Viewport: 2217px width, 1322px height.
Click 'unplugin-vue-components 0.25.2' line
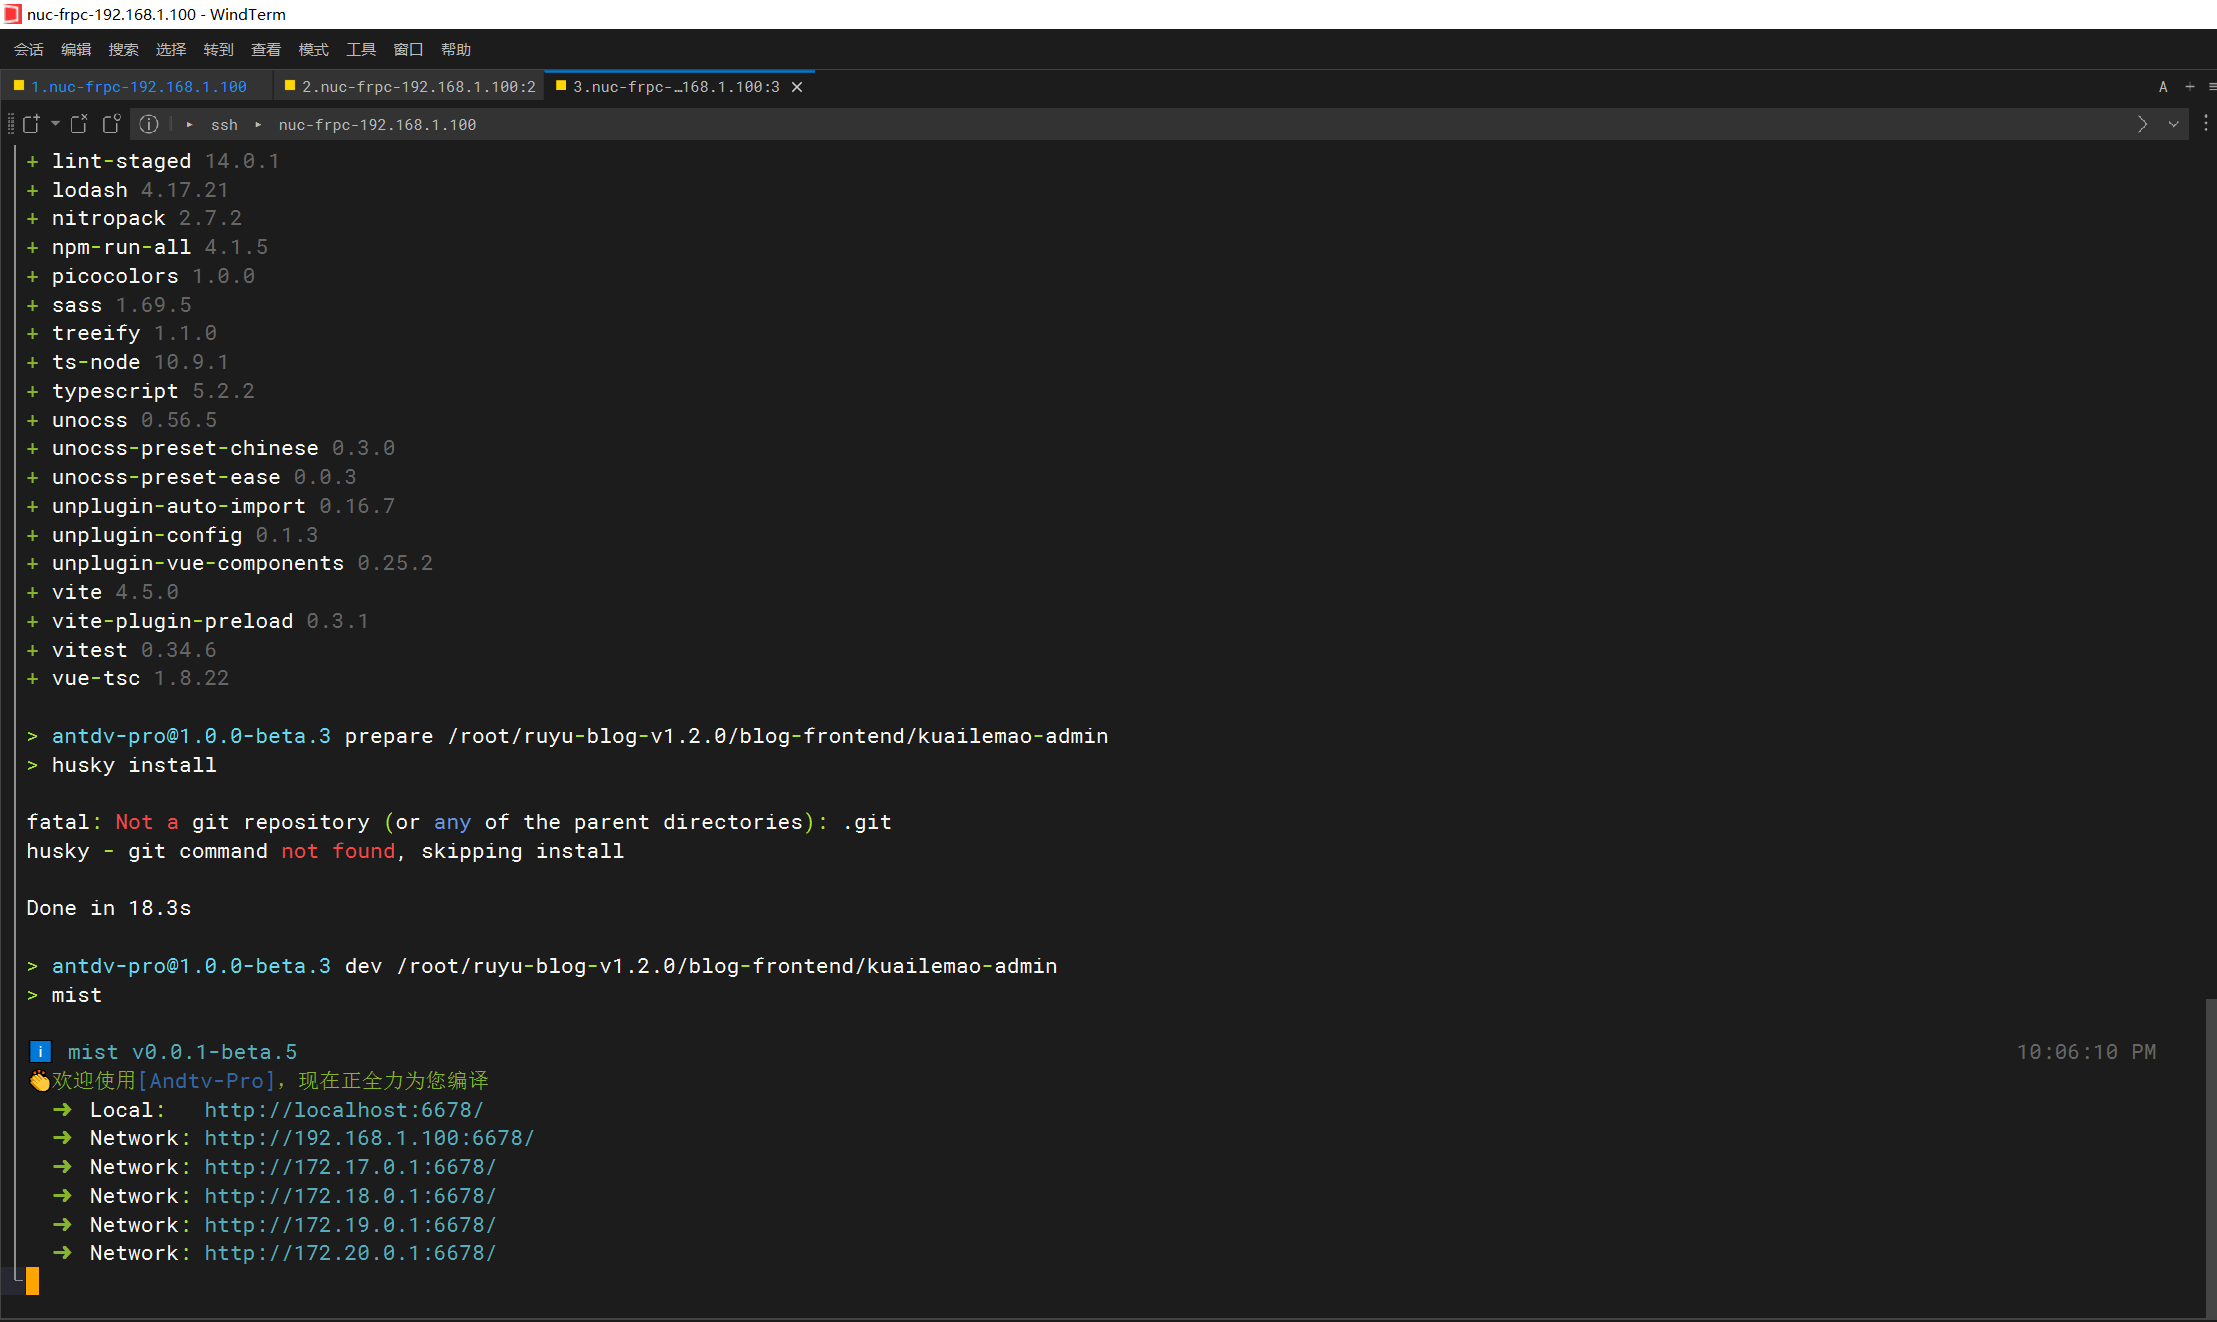coord(230,563)
